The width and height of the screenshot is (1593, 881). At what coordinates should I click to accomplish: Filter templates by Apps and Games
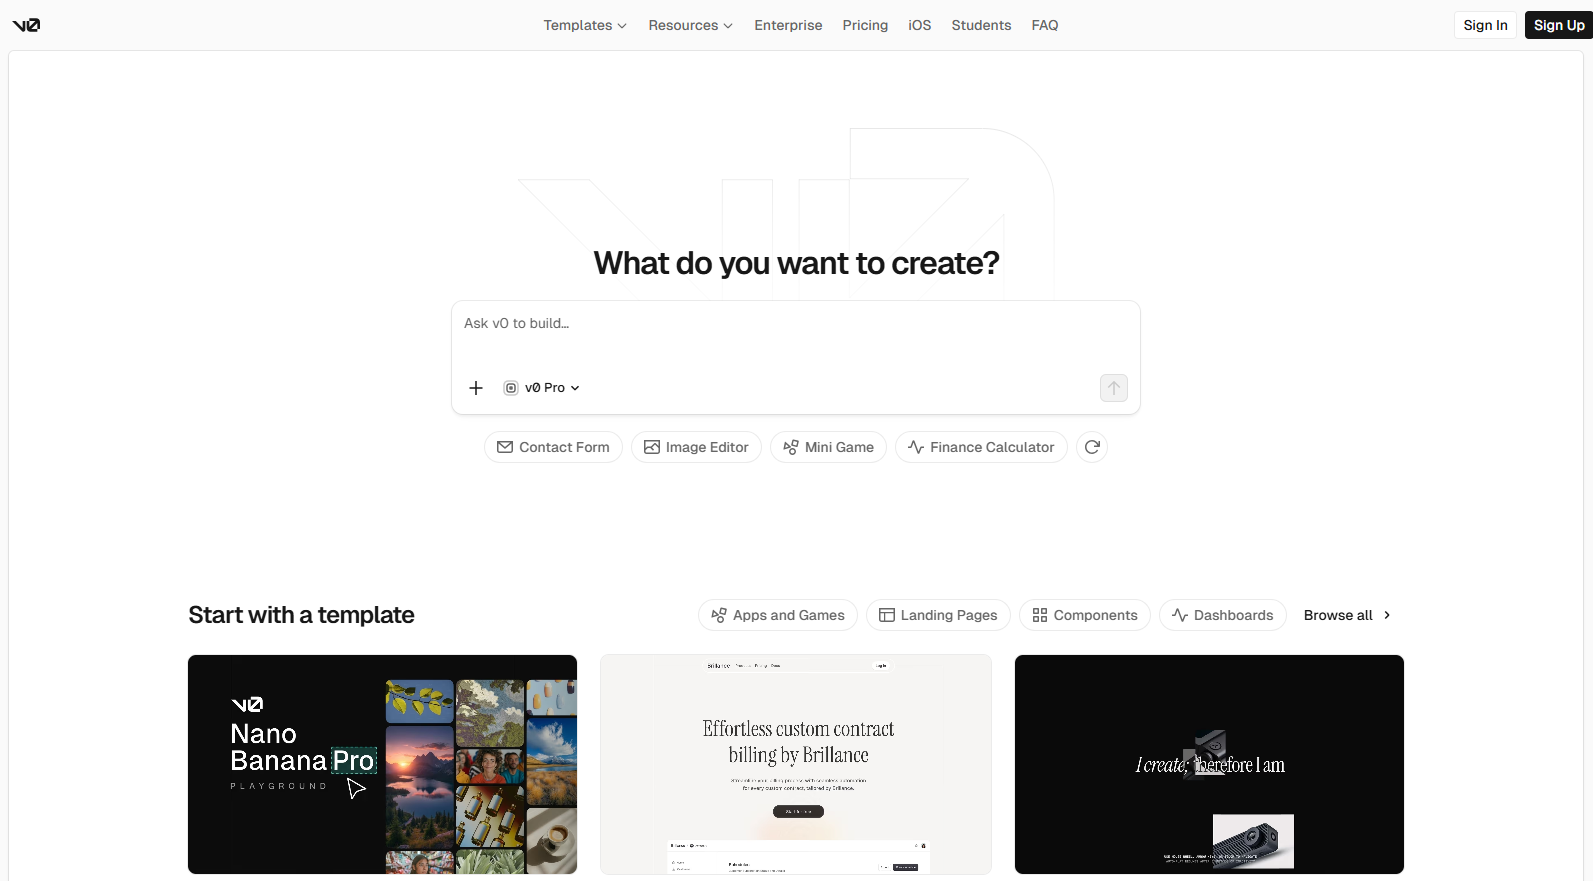tap(777, 615)
